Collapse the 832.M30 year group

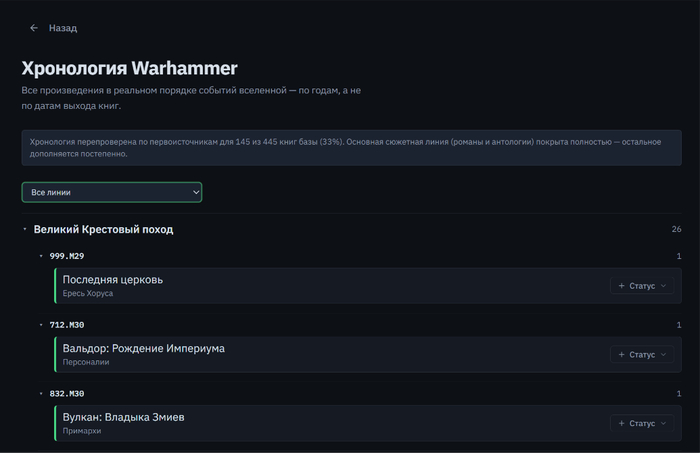(x=41, y=394)
